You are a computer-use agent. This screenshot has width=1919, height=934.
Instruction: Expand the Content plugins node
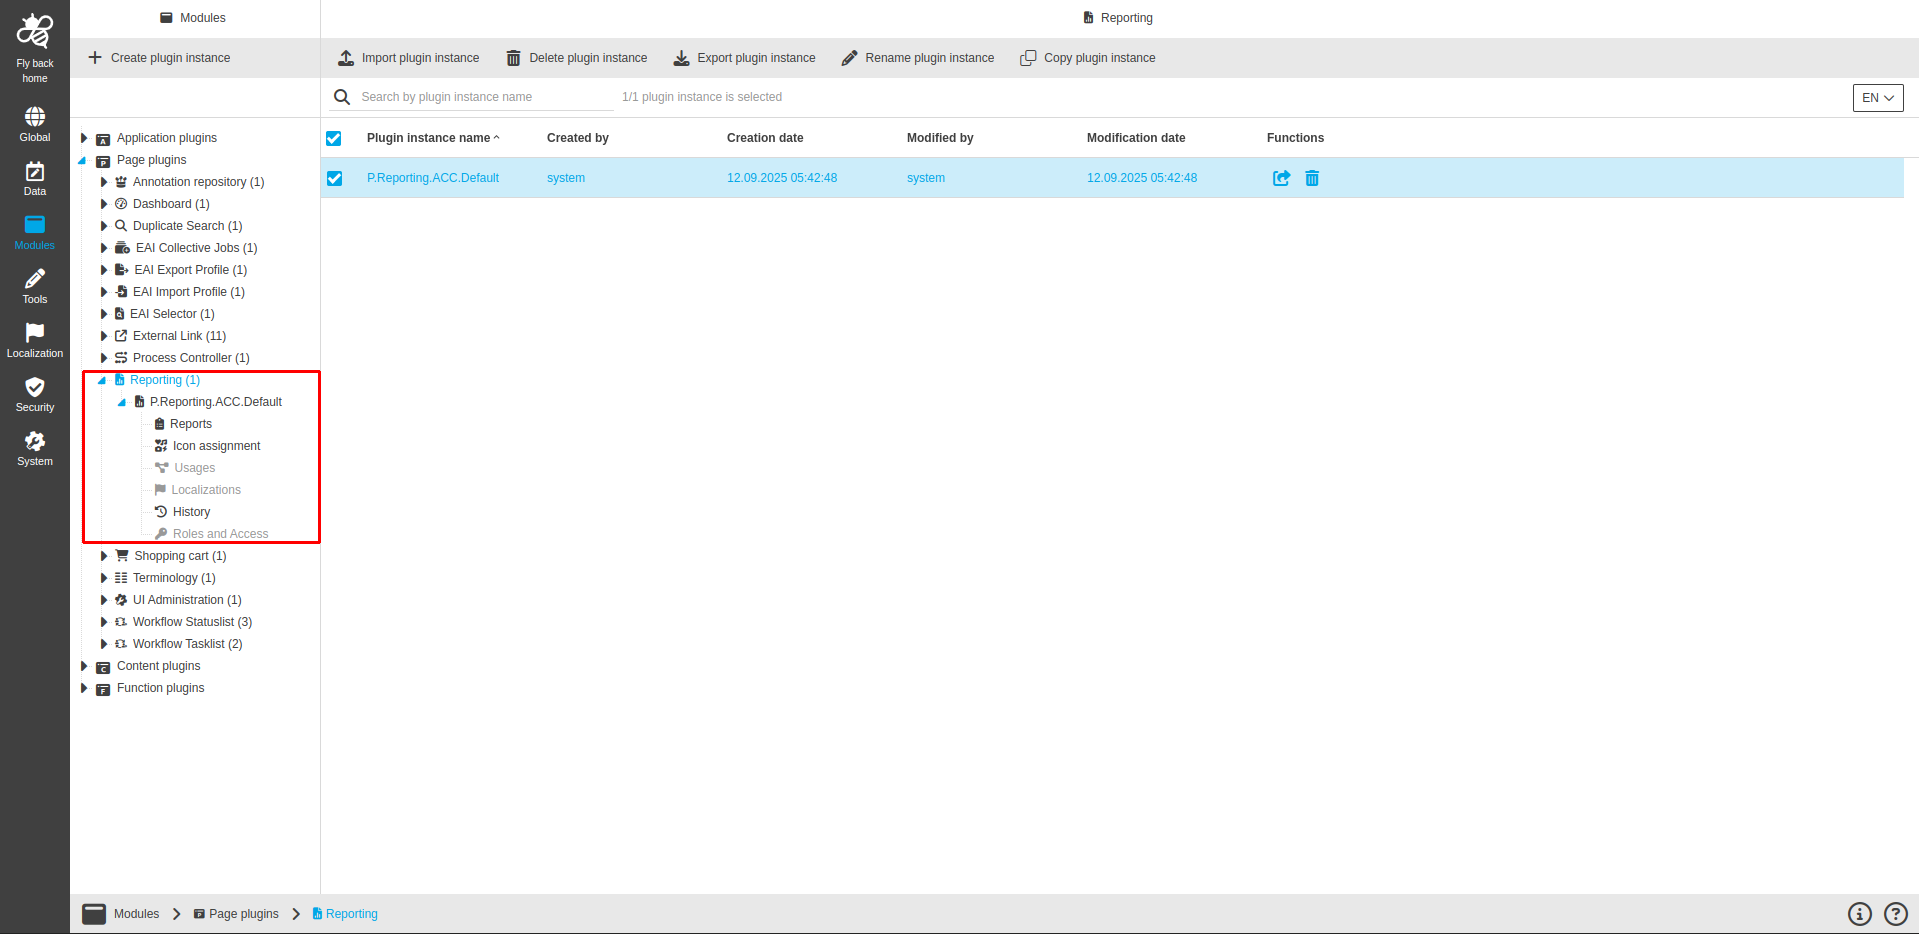pos(85,666)
